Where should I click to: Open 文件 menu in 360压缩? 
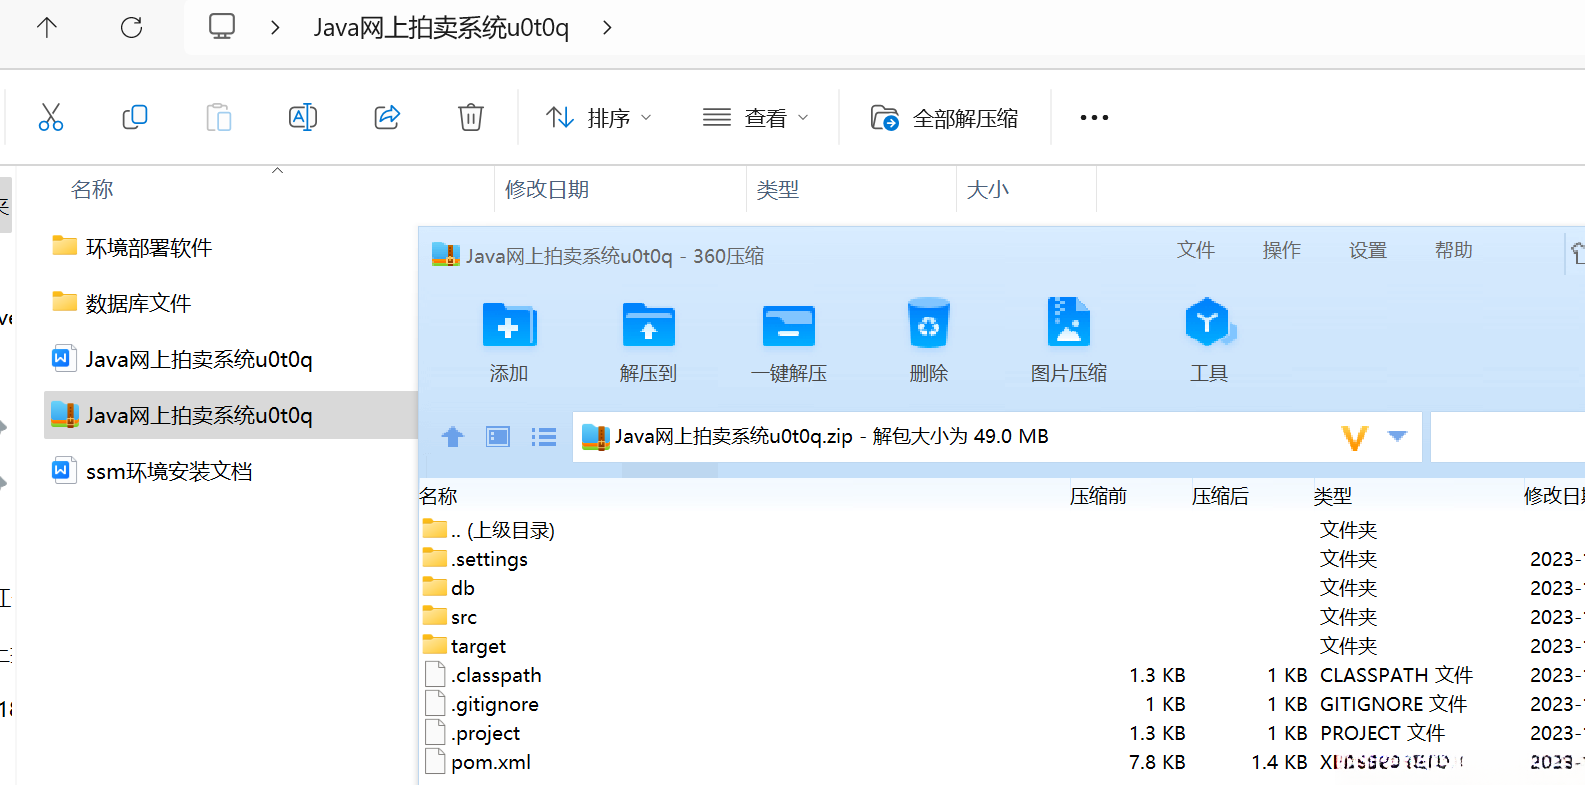(1196, 250)
